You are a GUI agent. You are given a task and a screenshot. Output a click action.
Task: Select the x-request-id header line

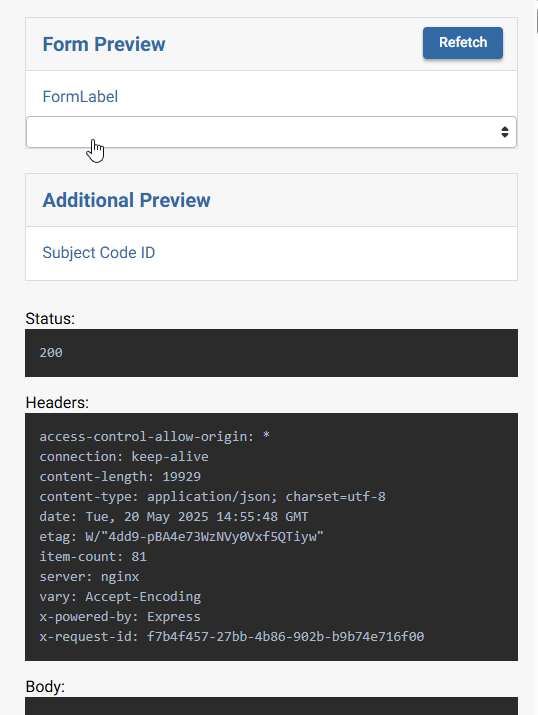[x=232, y=637]
